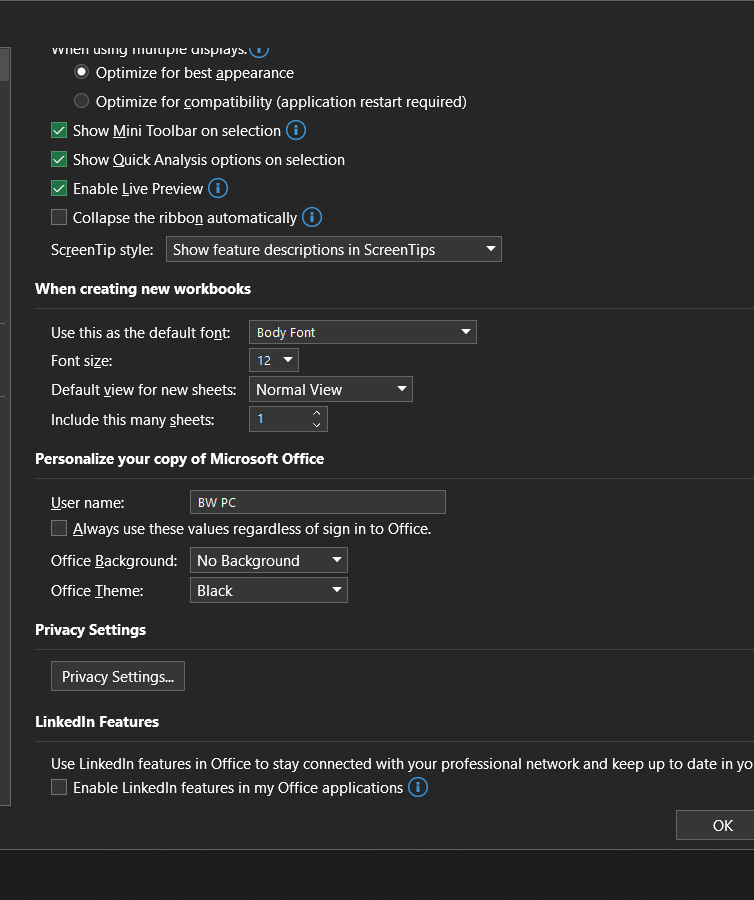Enable Collapse the ribbon automatically checkbox
754x900 pixels.
pos(59,218)
